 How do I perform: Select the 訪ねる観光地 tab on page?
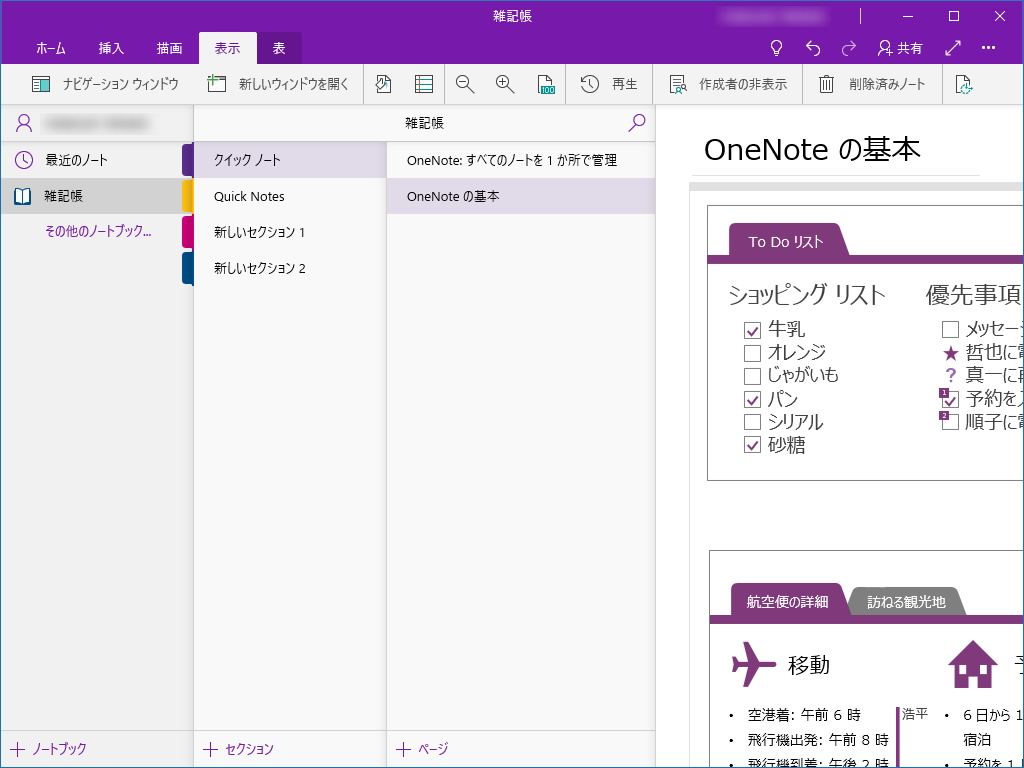(906, 601)
